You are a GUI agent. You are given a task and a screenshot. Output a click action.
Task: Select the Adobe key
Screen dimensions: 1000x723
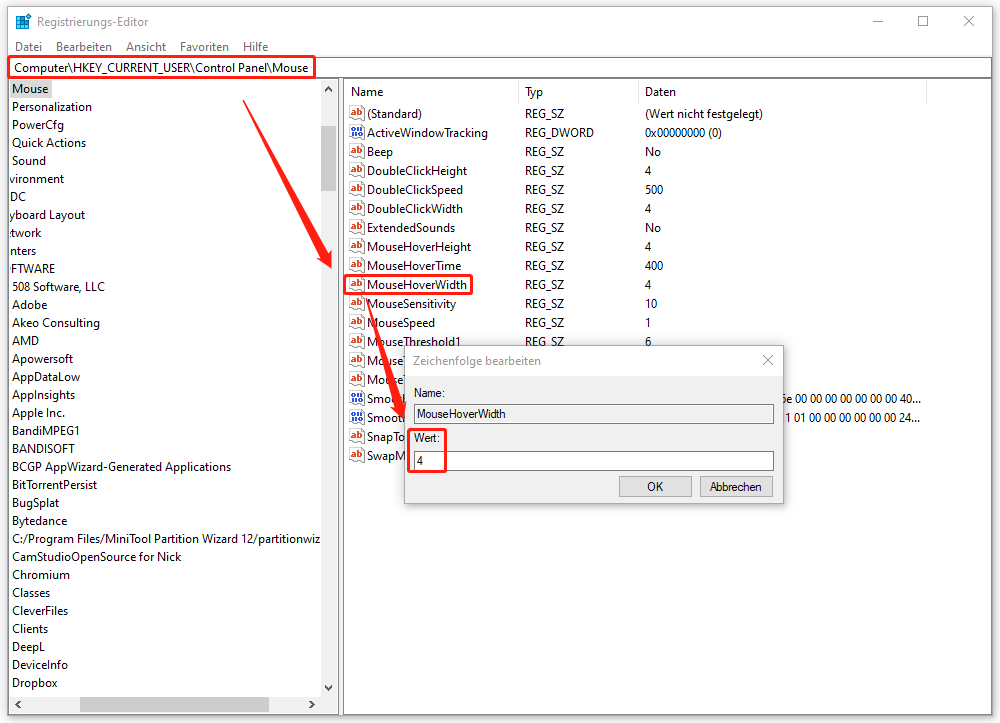[29, 305]
